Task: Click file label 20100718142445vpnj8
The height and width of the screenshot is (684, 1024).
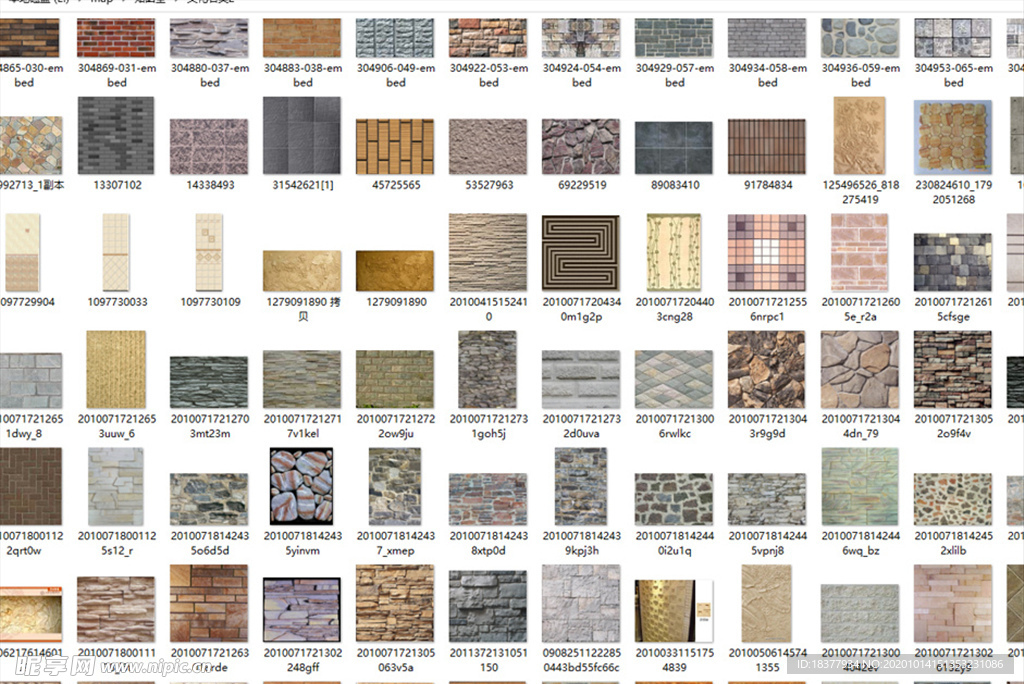Action: 768,543
